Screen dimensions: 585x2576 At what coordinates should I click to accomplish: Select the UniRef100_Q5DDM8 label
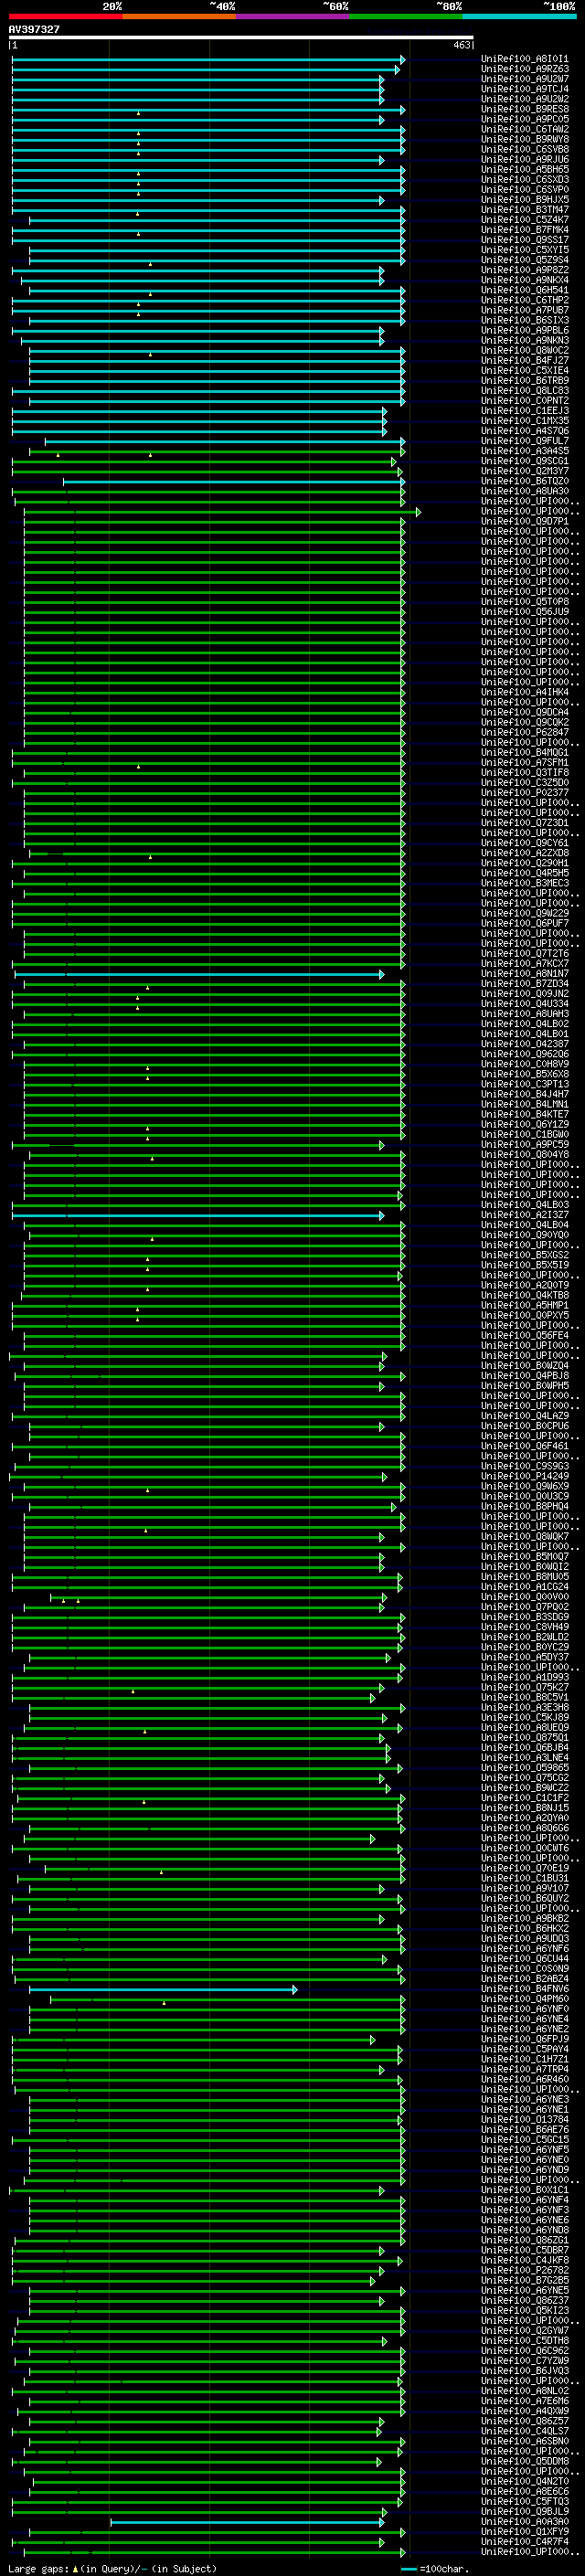tap(525, 2461)
